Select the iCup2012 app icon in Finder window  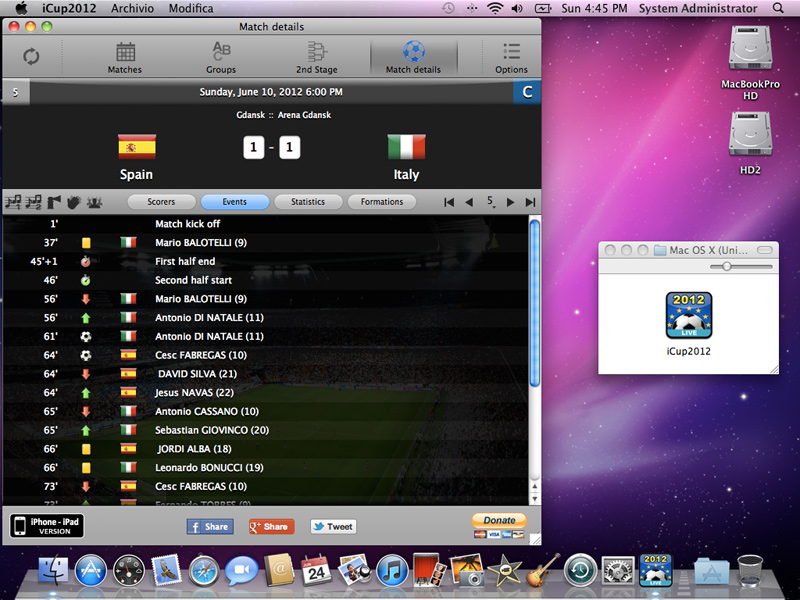[x=689, y=315]
